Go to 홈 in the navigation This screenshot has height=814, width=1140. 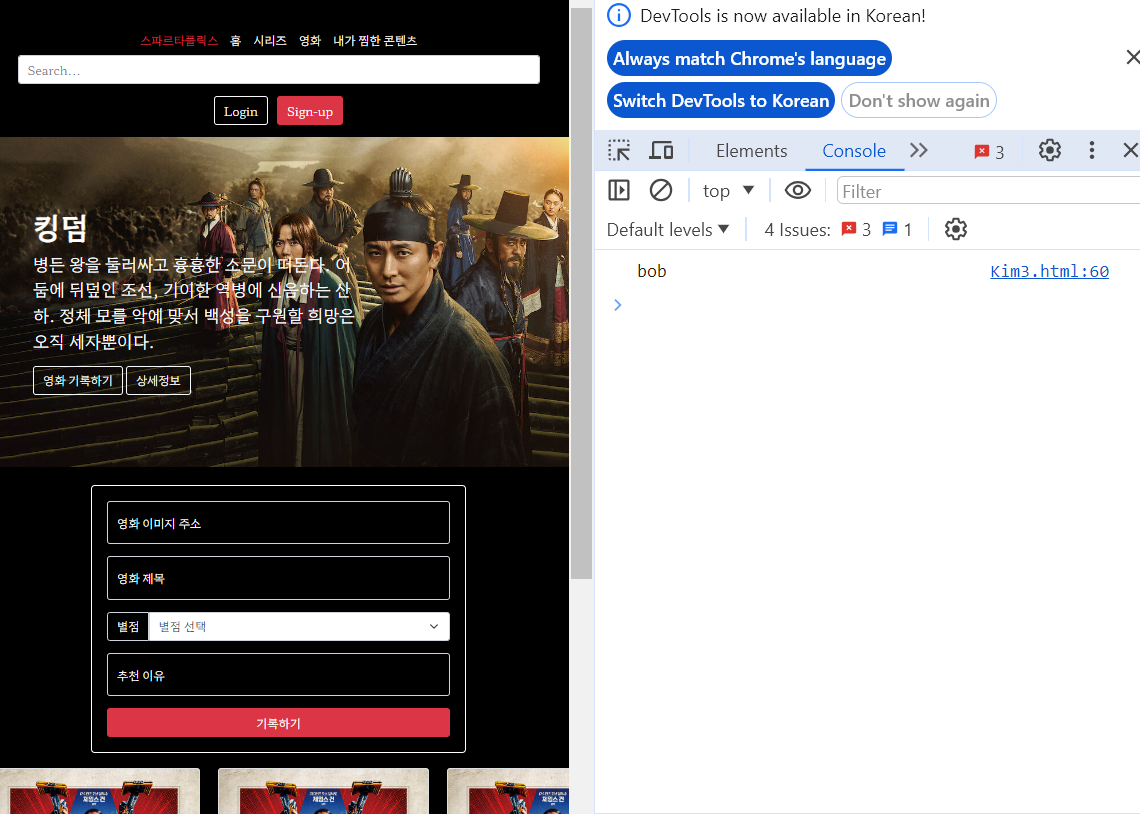(236, 41)
